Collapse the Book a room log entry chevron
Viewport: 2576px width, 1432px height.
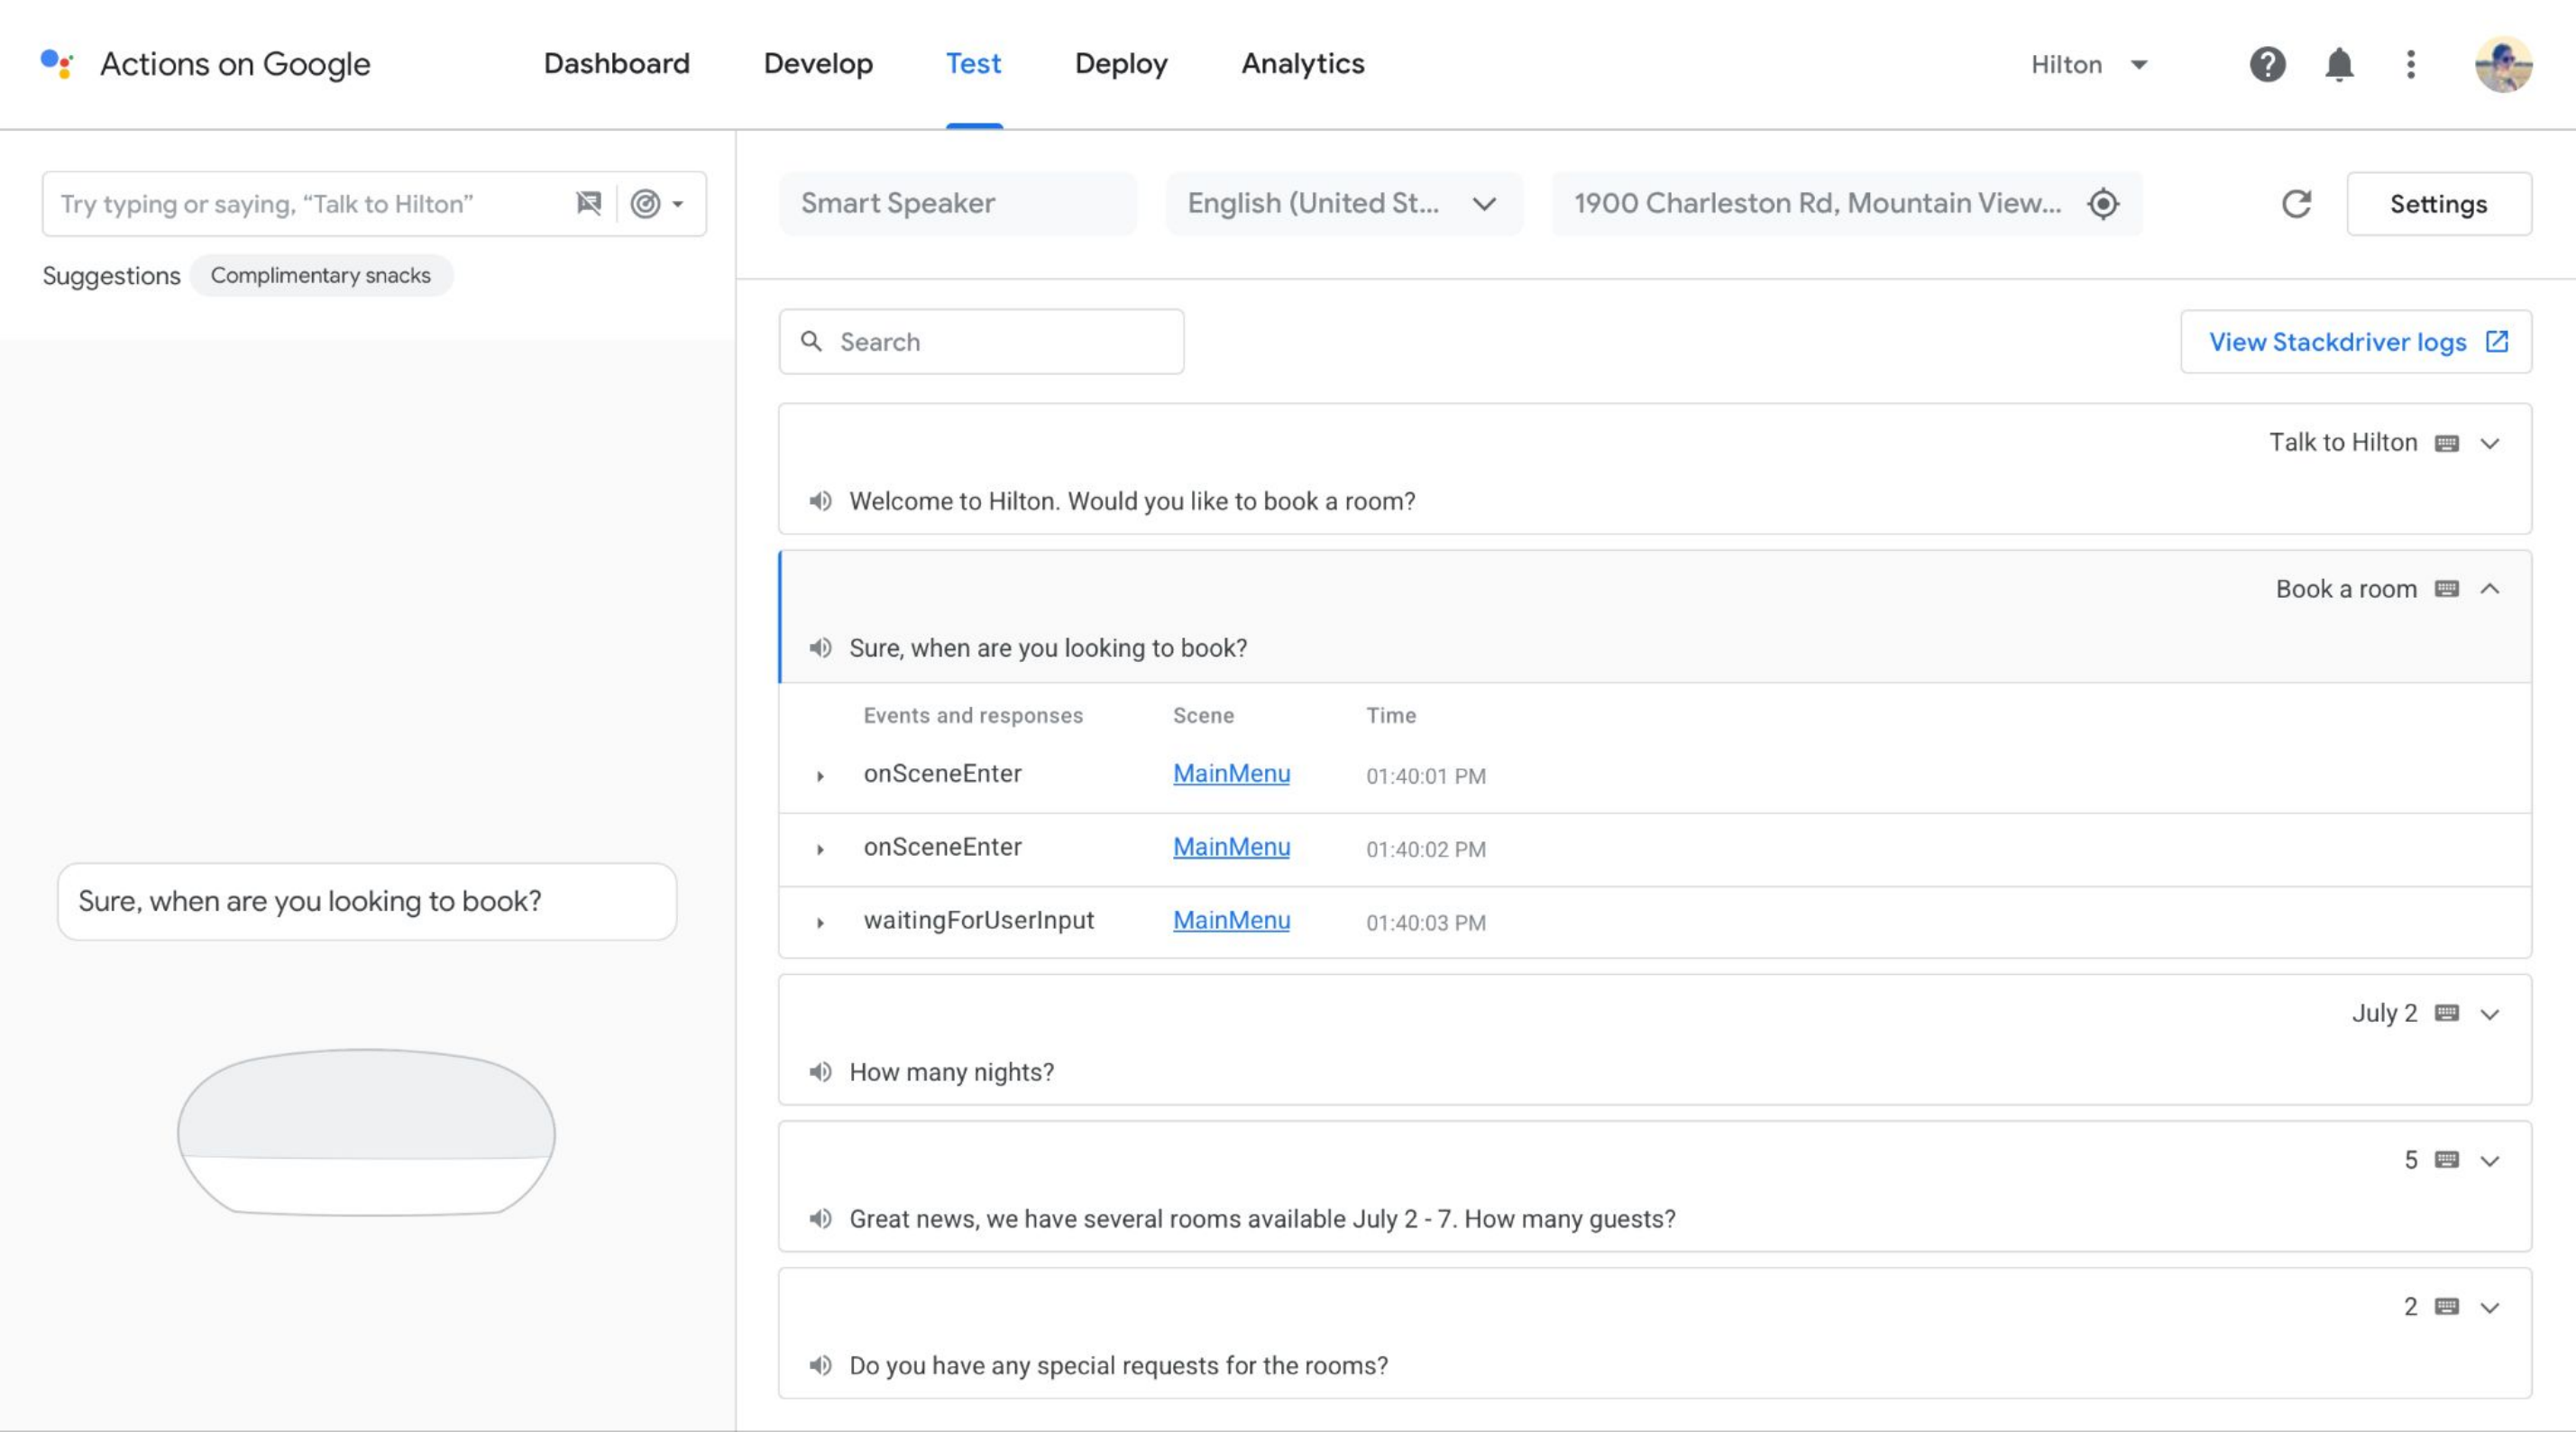coord(2490,588)
